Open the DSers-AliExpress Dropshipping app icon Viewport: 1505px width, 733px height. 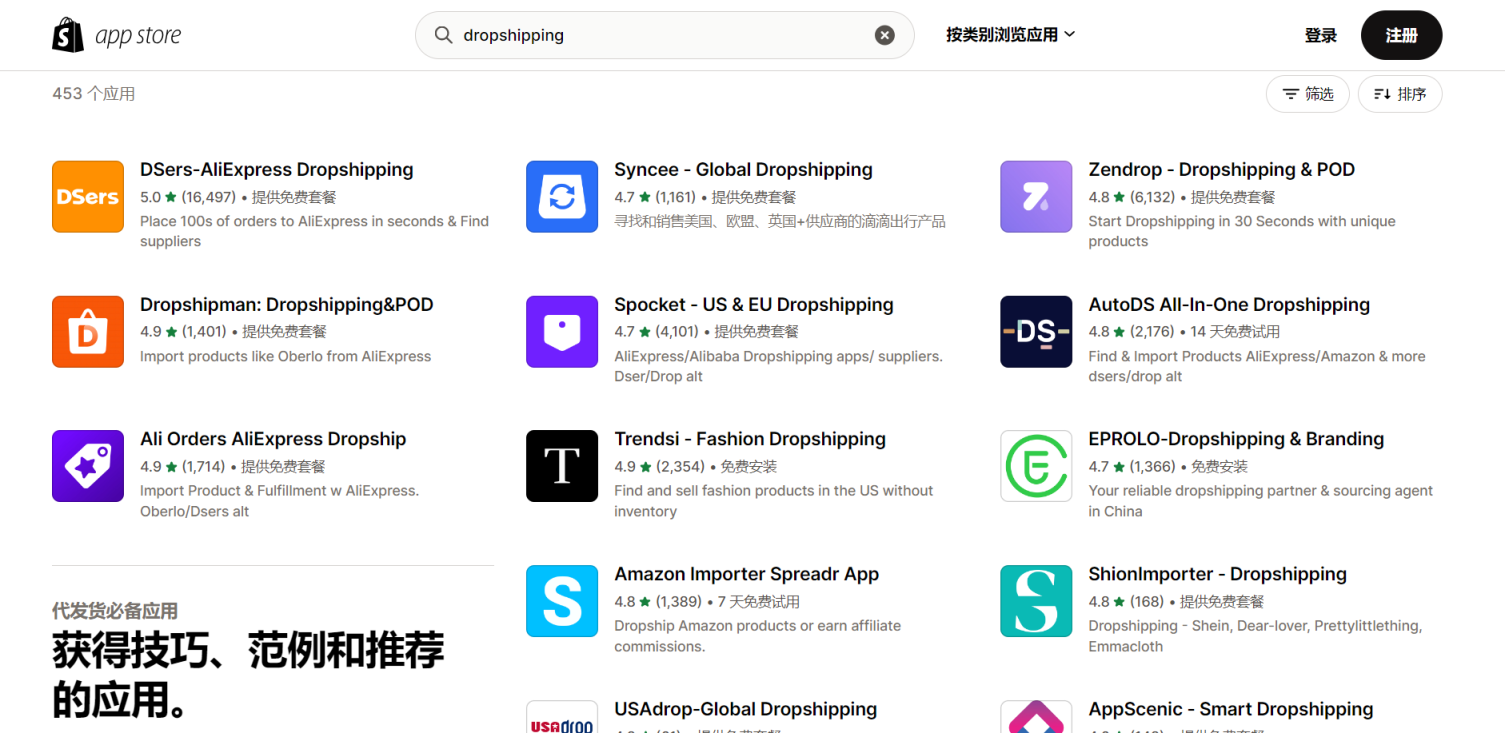coord(87,196)
